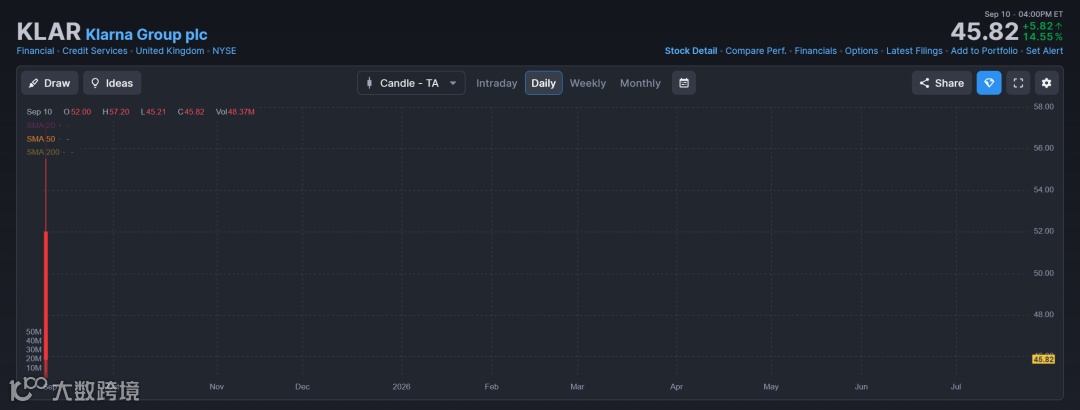Switch to Monthly timeframe
Image resolution: width=1080 pixels, height=410 pixels.
point(640,83)
